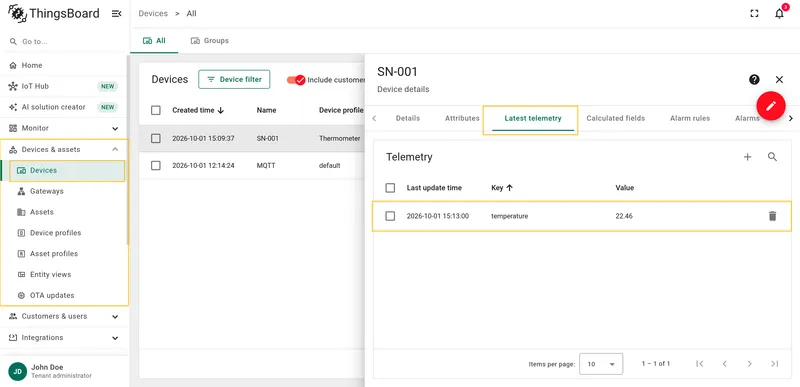Select all telemetry checkbox in header
This screenshot has height=387, width=800.
[x=390, y=188]
